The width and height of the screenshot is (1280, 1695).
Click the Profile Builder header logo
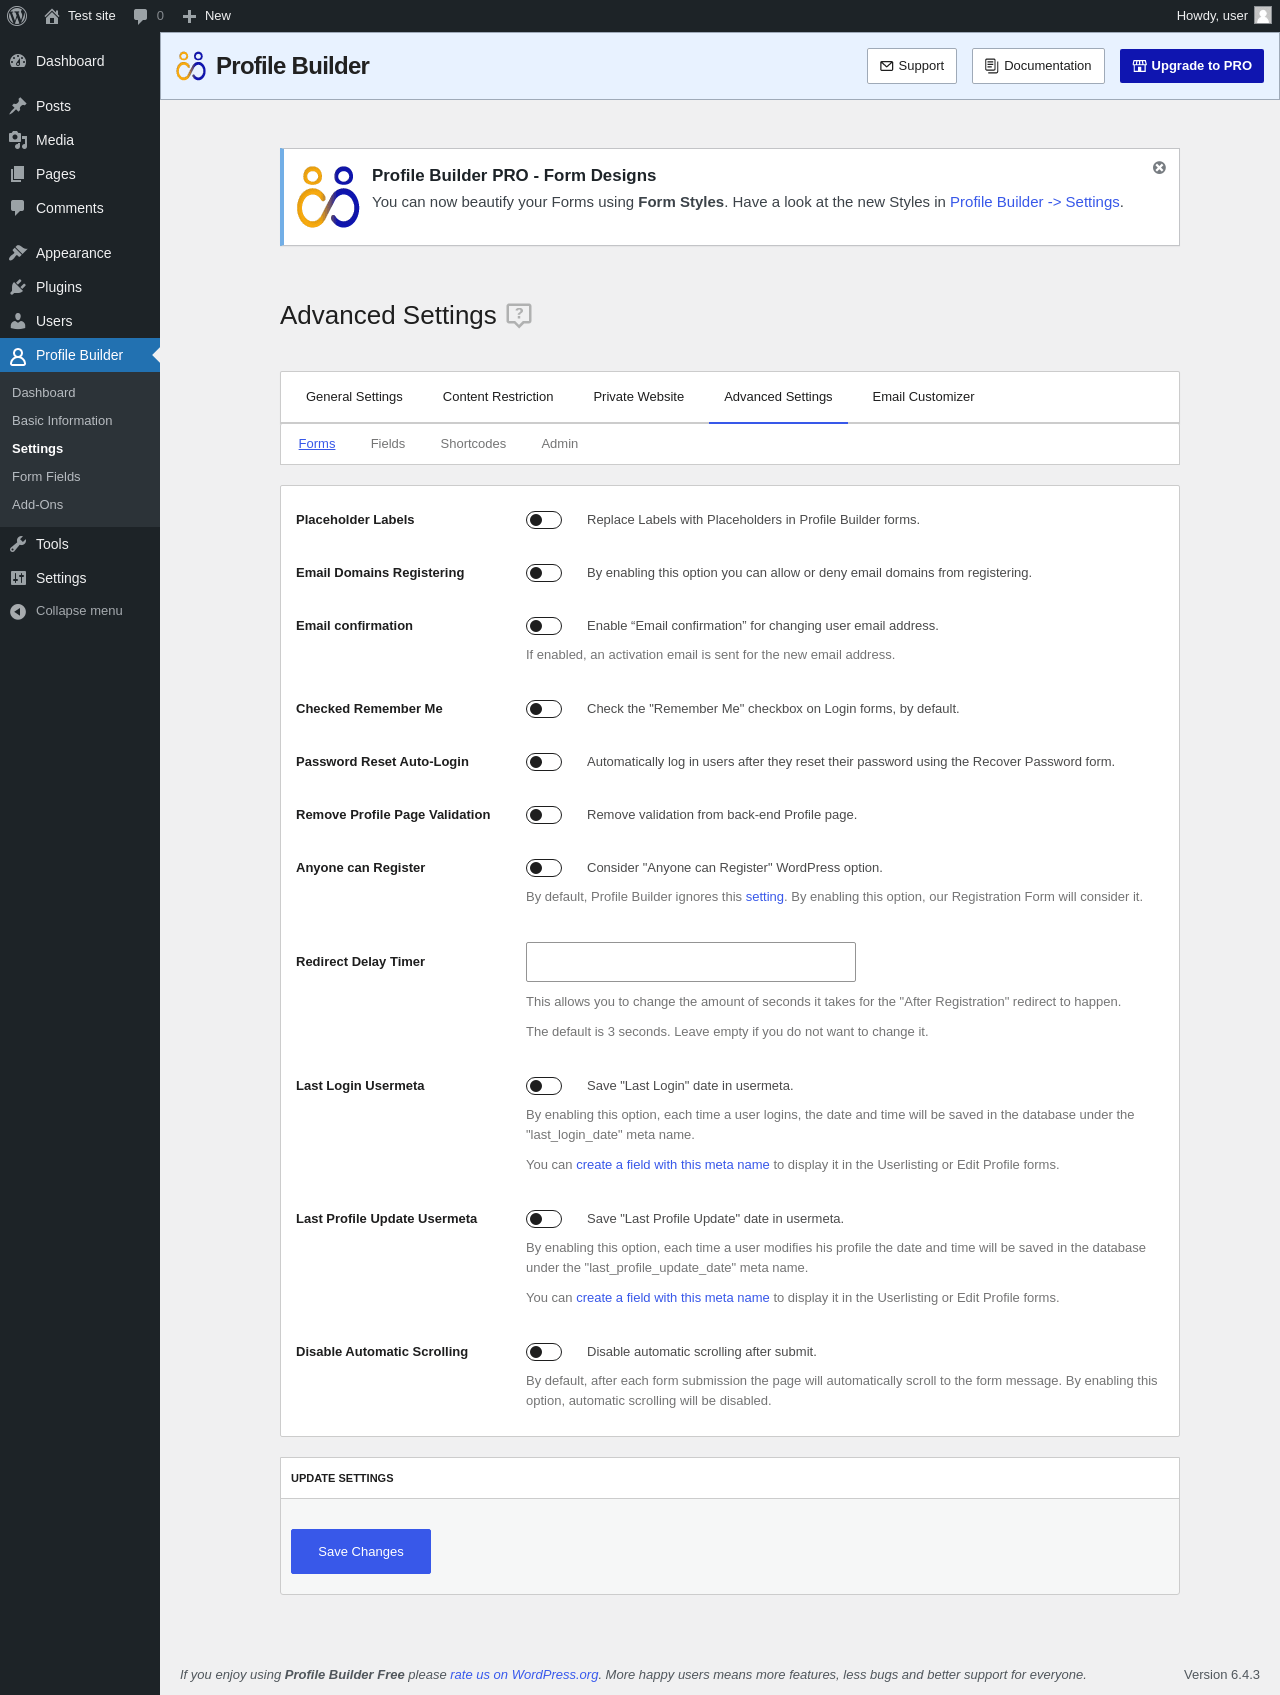point(191,66)
